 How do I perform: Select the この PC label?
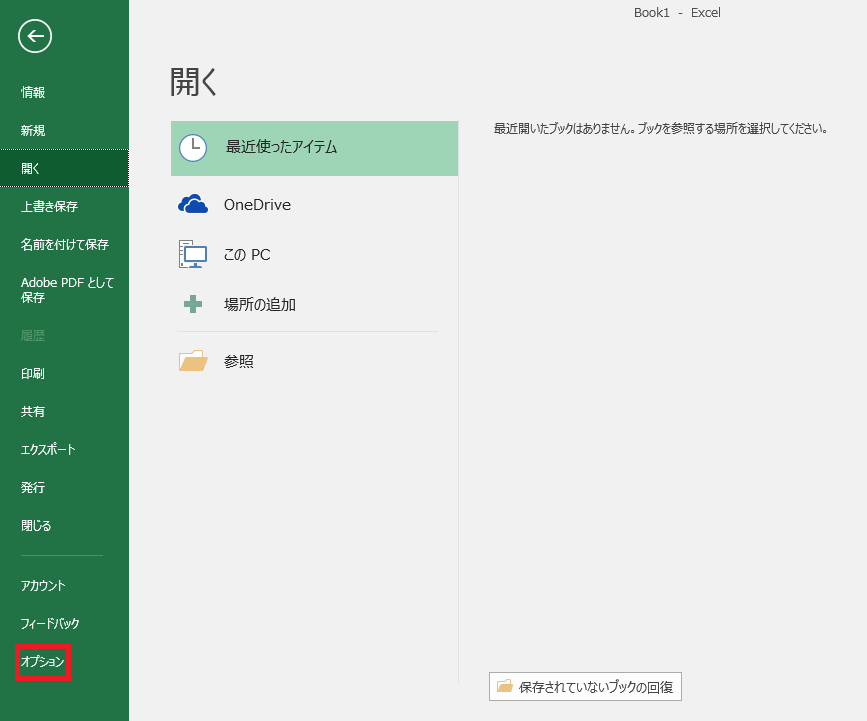point(247,254)
